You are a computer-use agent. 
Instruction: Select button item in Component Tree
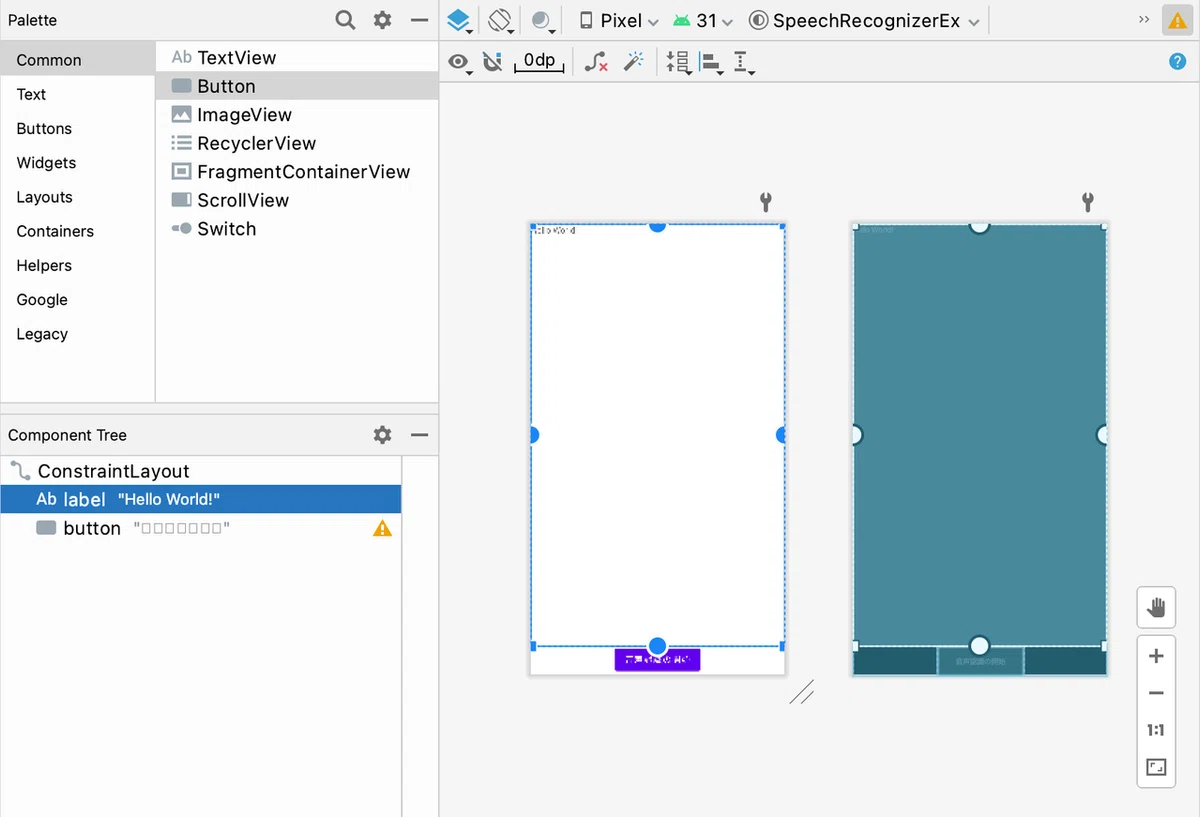[201, 528]
